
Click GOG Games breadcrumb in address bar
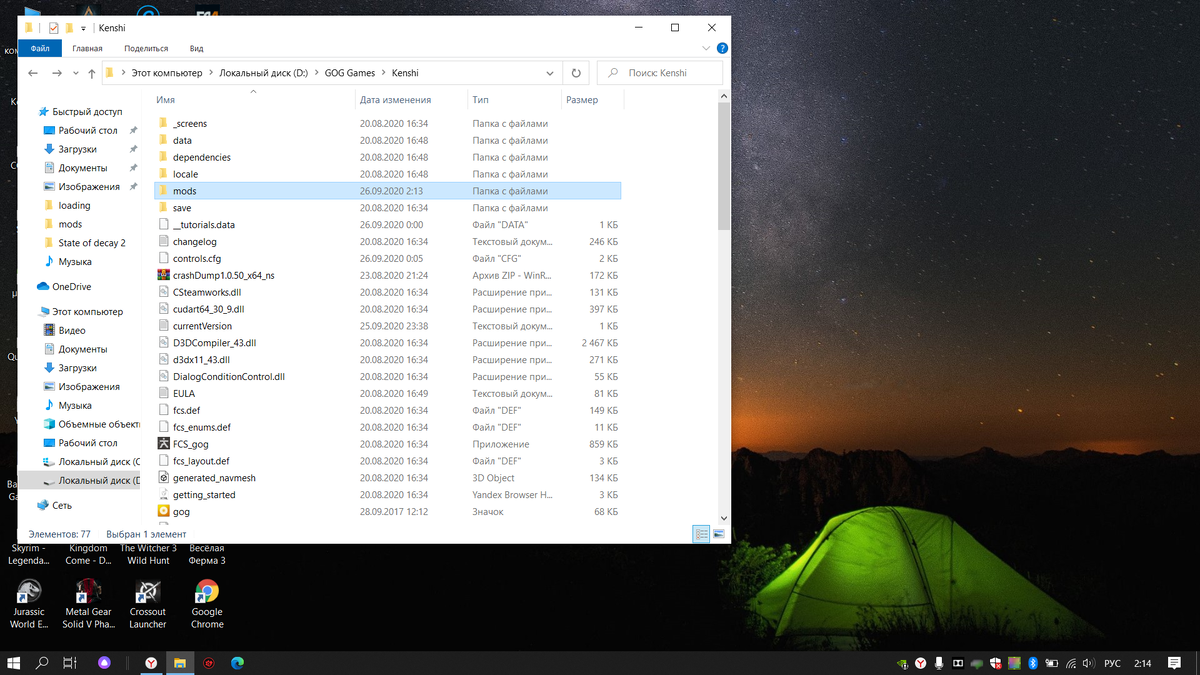click(x=348, y=73)
